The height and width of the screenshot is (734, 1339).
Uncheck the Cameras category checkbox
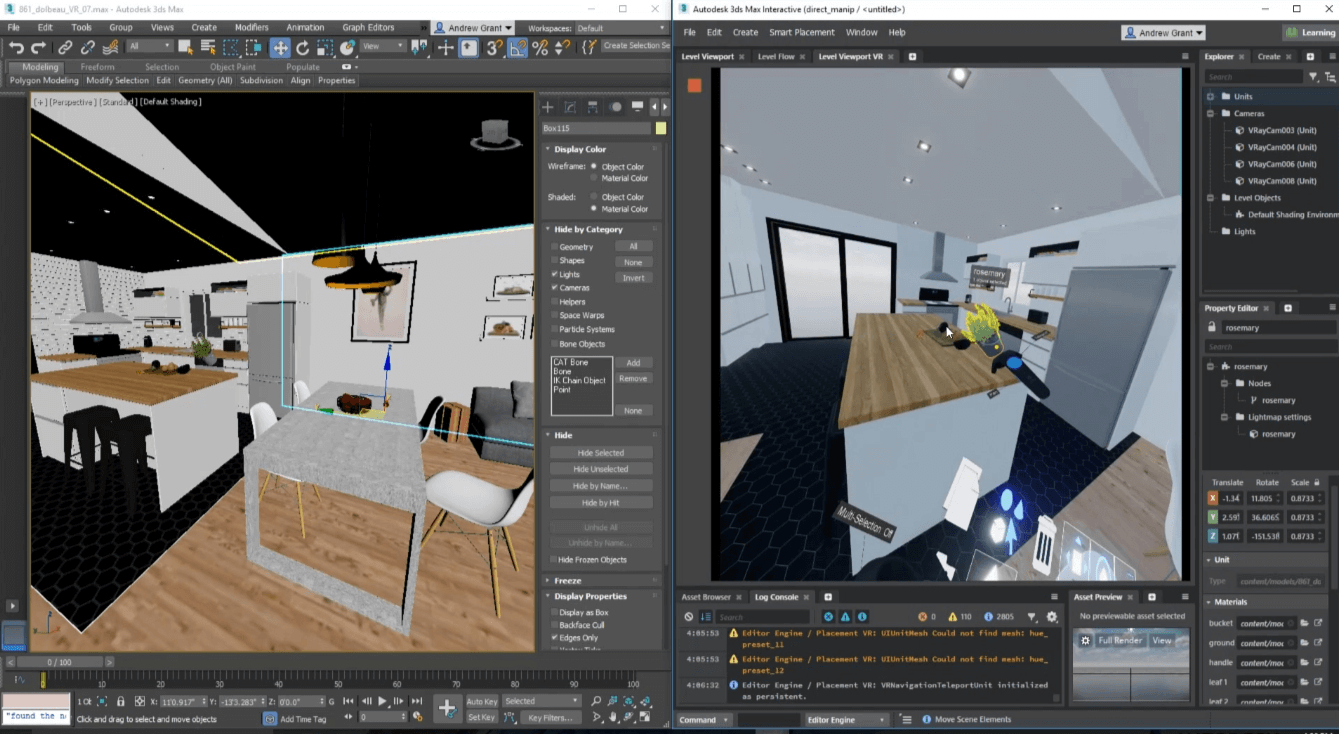[x=555, y=288]
